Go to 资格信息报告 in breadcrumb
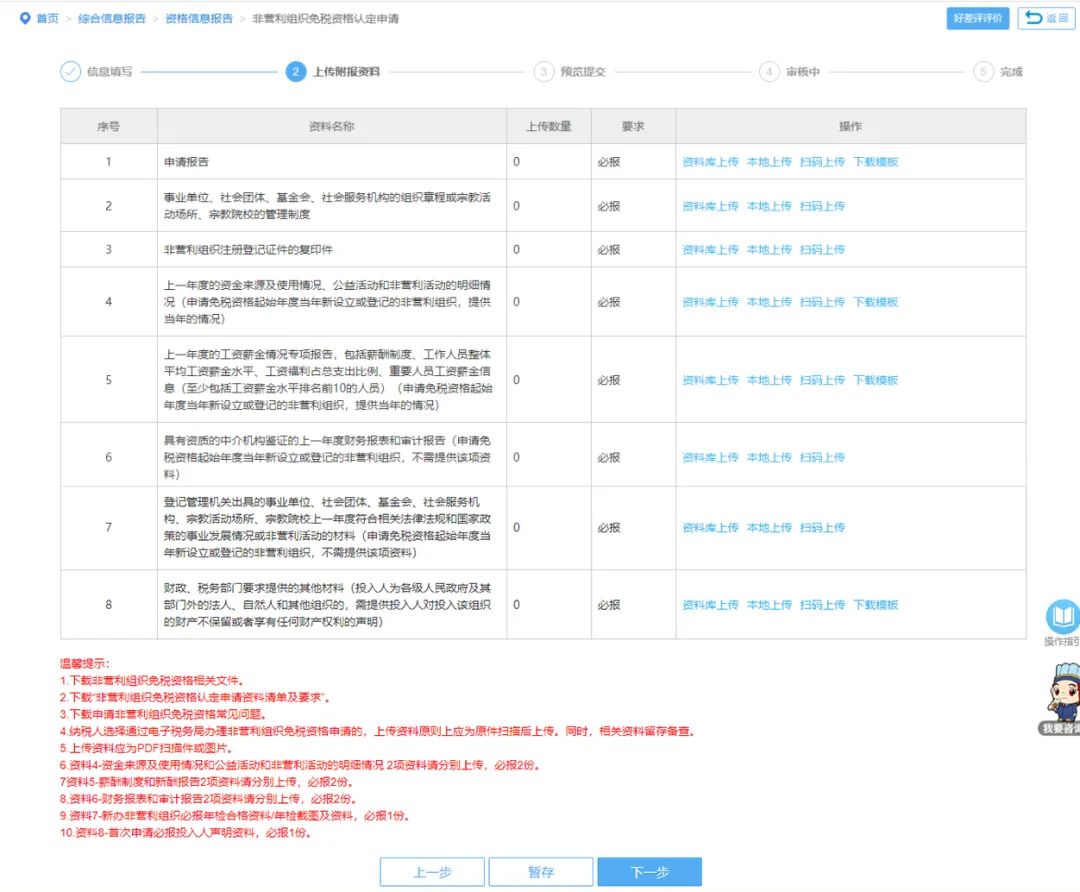The height and width of the screenshot is (892, 1080). 198,19
